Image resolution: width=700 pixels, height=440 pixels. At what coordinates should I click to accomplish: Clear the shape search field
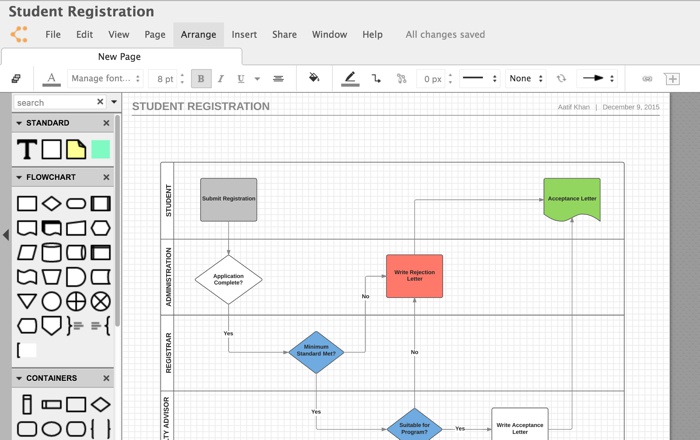(x=100, y=102)
